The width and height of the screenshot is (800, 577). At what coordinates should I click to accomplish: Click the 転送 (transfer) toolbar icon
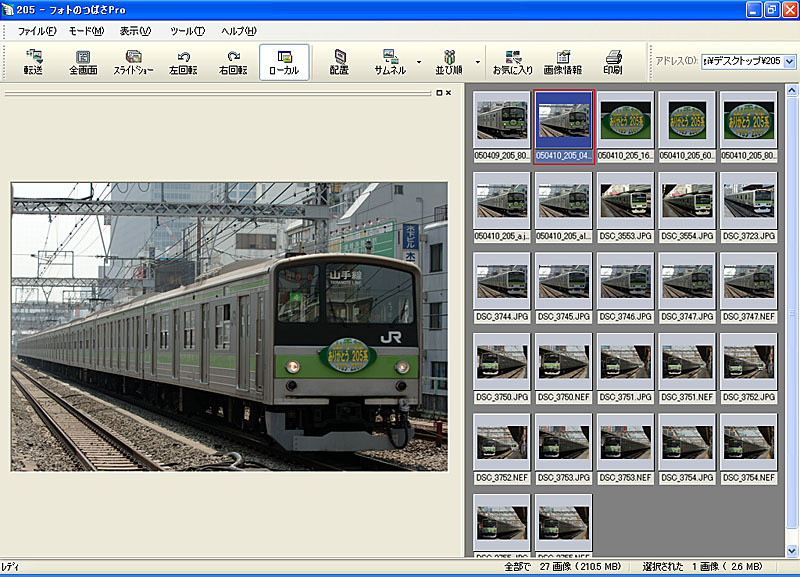point(33,62)
